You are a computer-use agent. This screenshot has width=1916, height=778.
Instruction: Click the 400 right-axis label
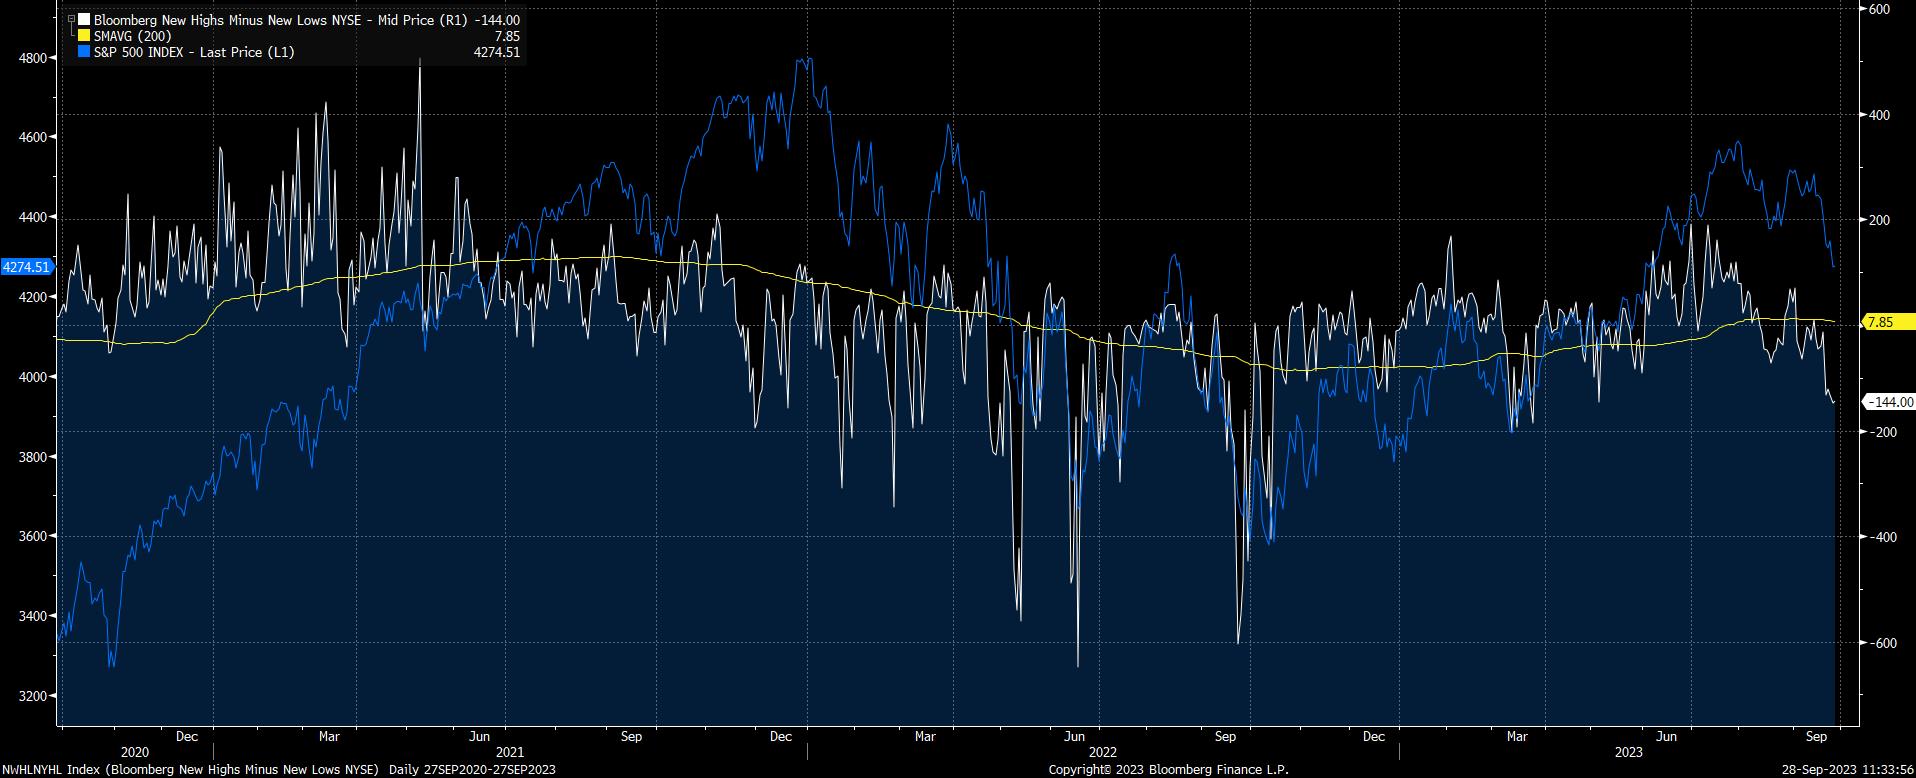(1878, 115)
